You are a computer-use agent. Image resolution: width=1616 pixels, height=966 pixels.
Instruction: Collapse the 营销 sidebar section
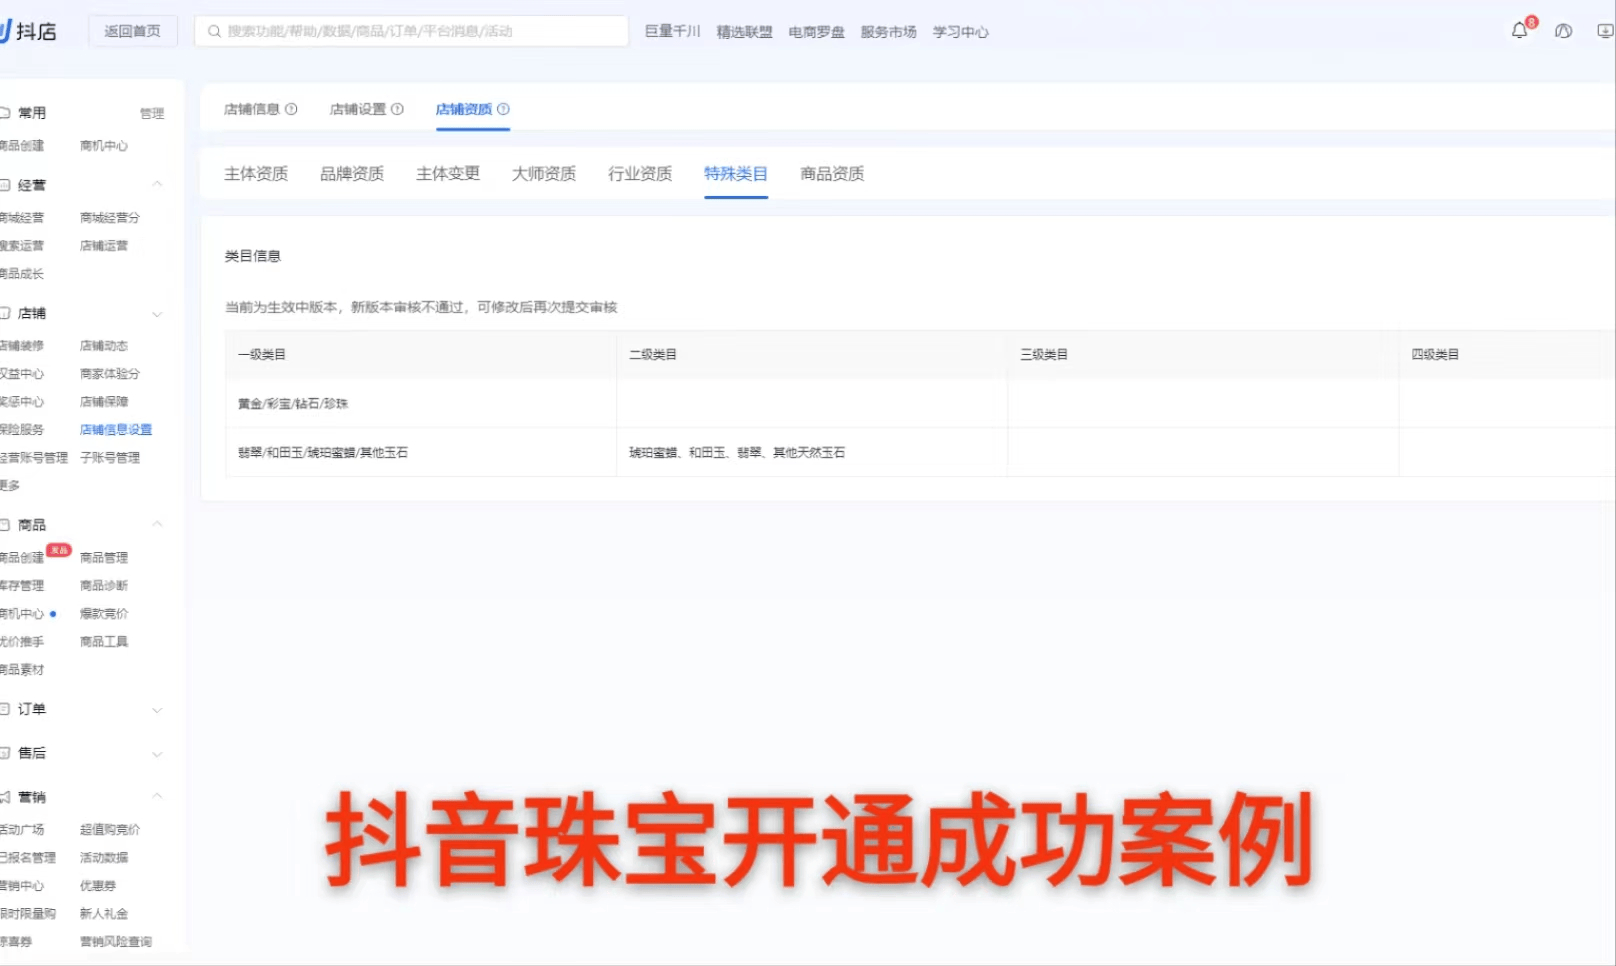[x=157, y=797]
